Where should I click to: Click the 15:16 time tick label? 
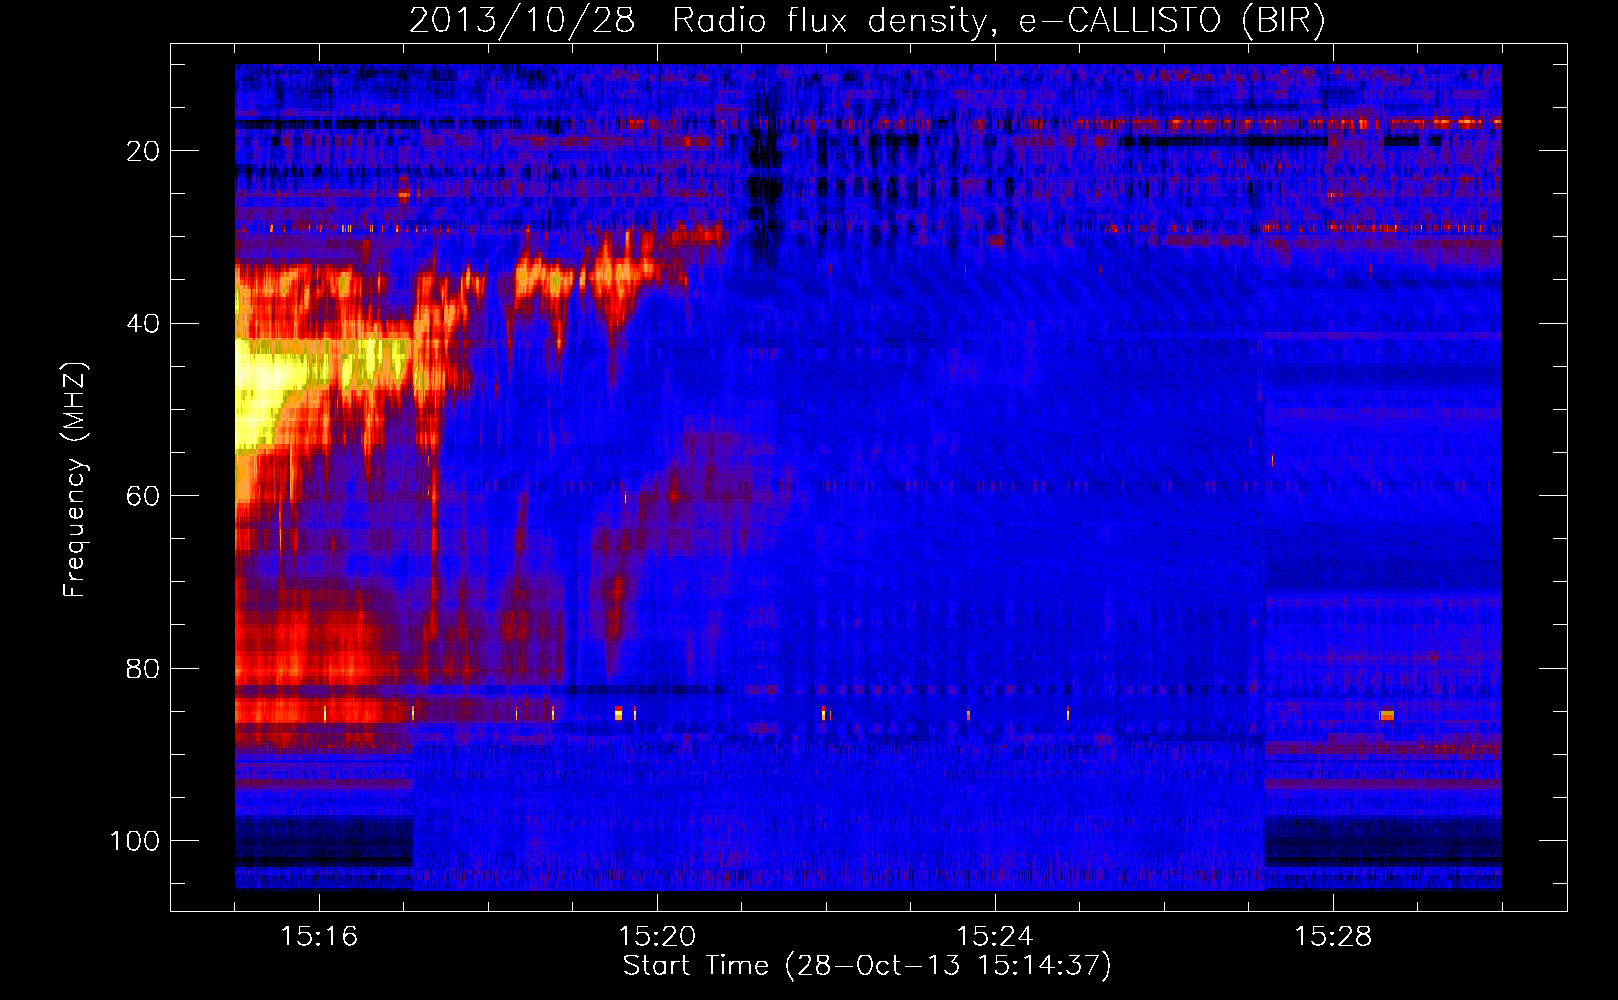[x=319, y=936]
